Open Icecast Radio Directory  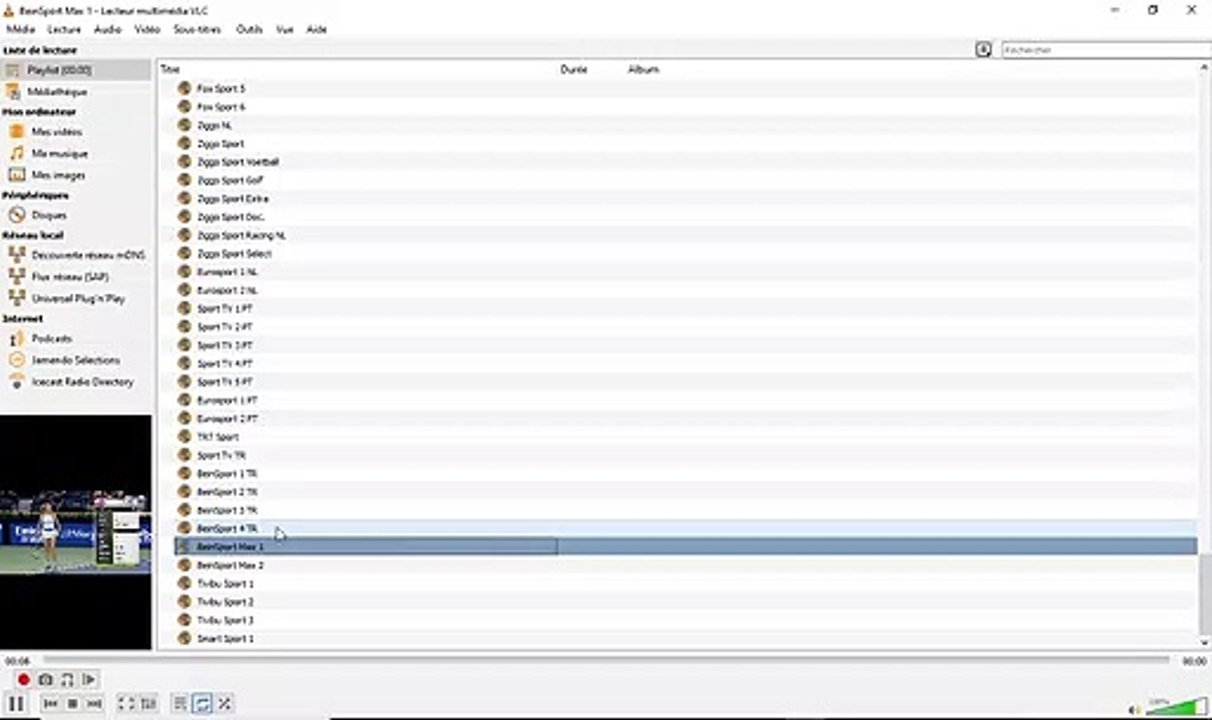coord(82,382)
